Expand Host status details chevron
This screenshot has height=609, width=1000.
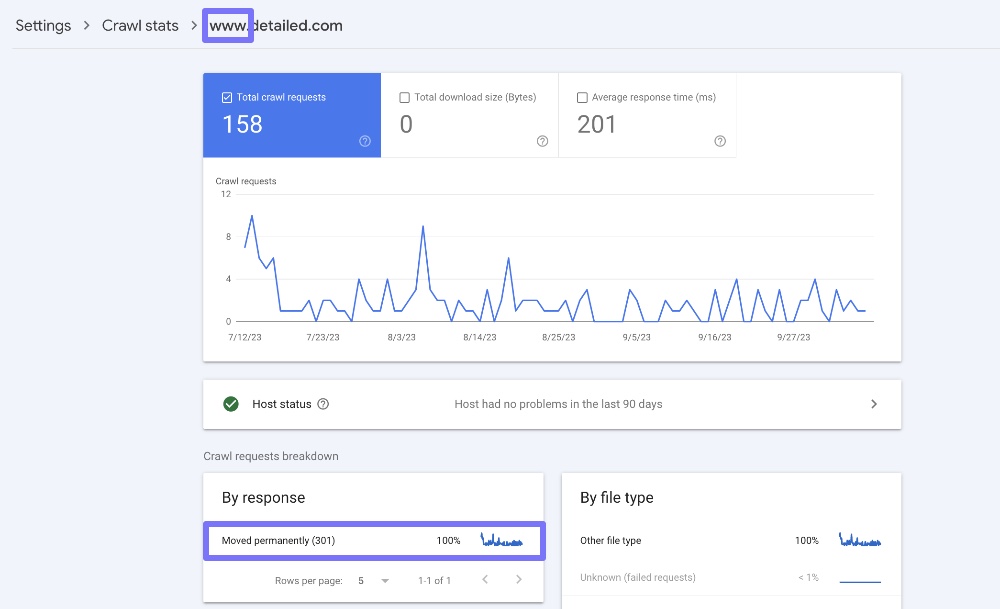click(874, 404)
